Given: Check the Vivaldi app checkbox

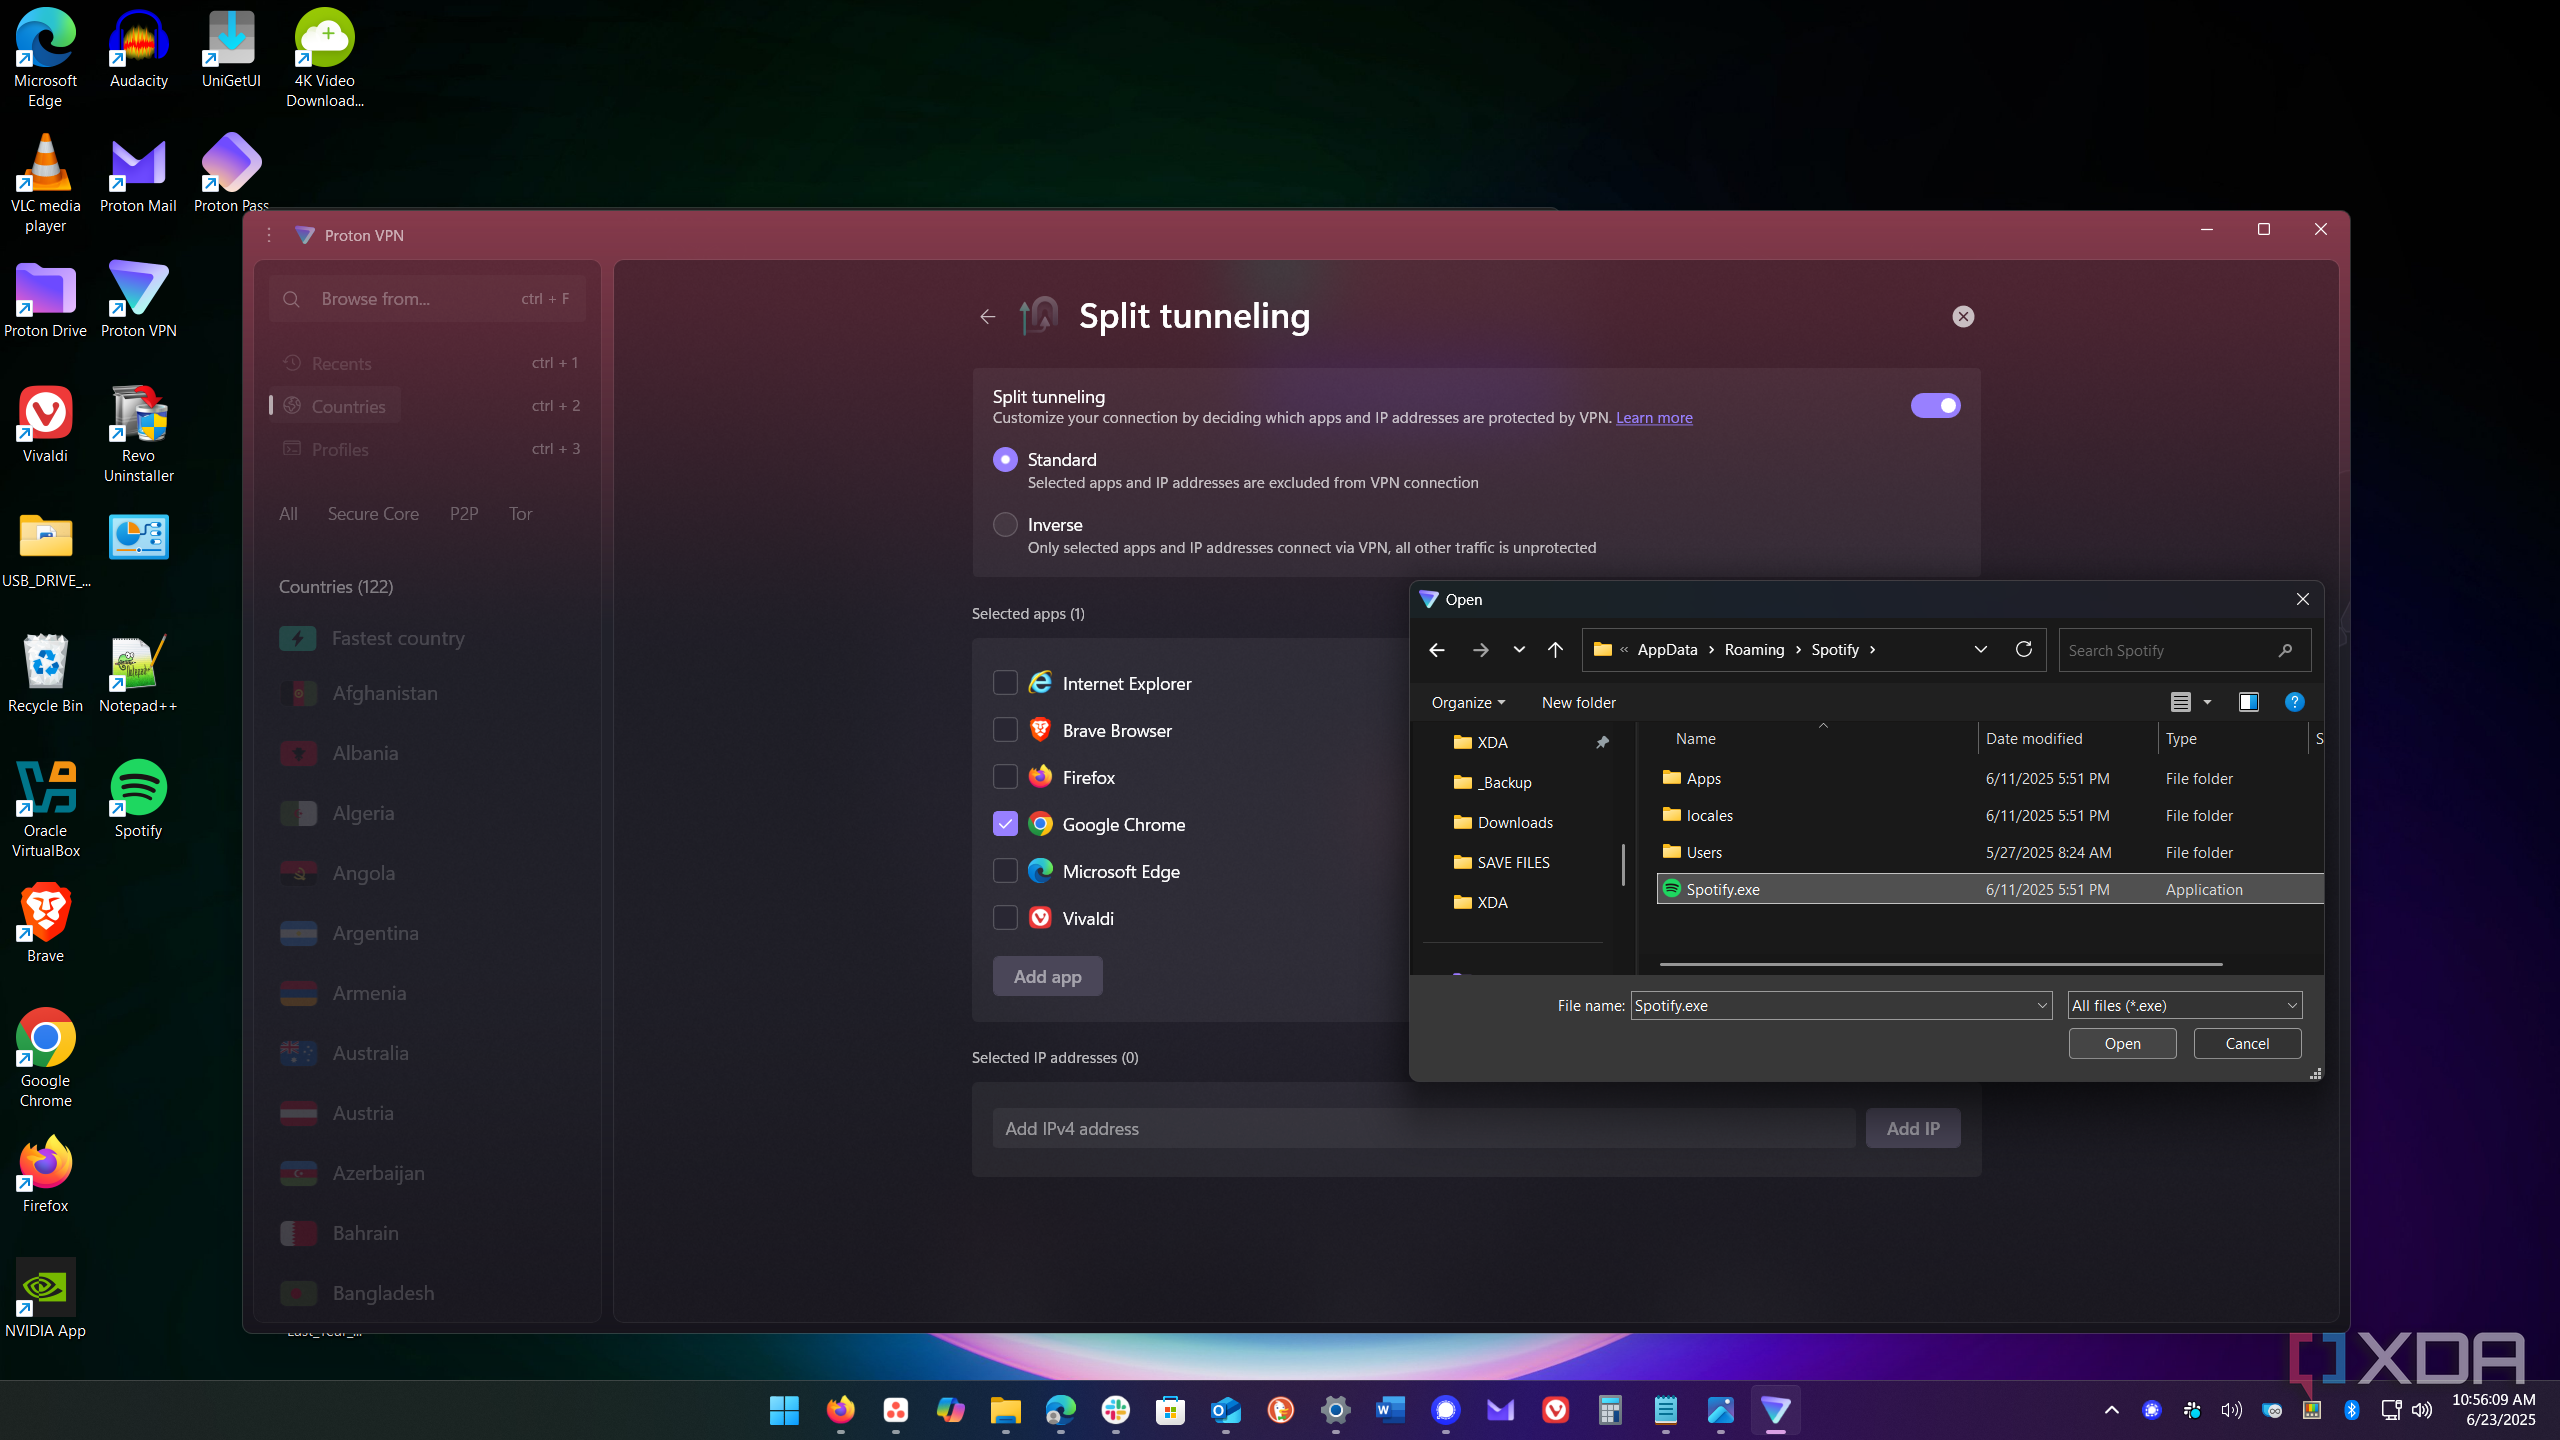Looking at the screenshot, I should coord(1005,918).
